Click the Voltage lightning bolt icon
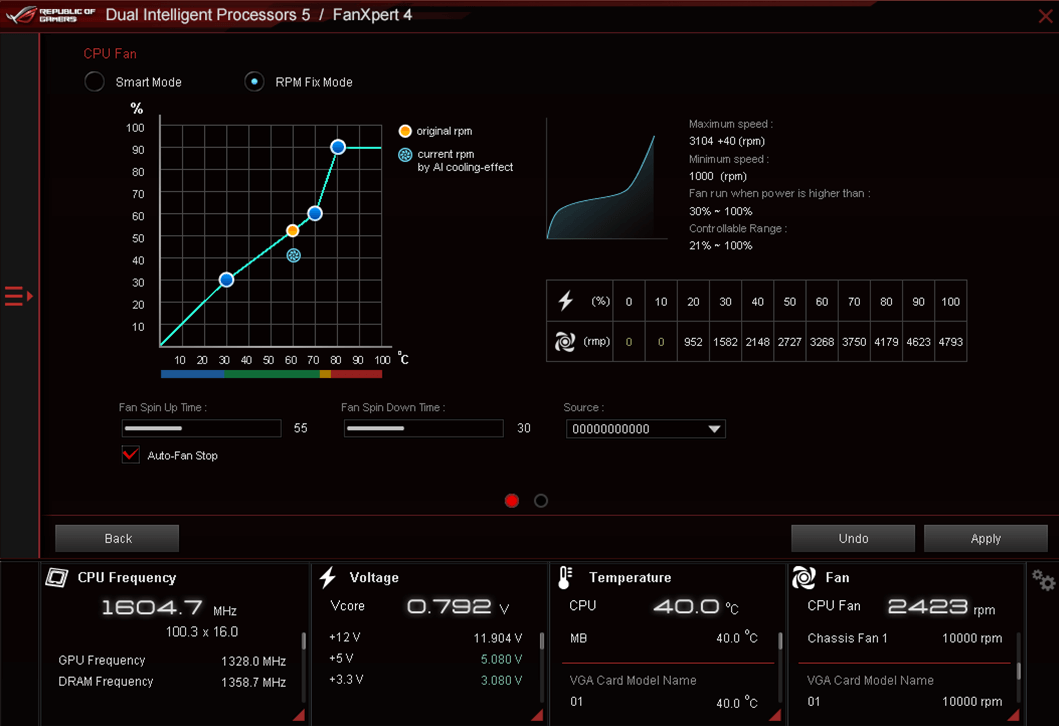This screenshot has height=726, width=1059. [x=328, y=577]
